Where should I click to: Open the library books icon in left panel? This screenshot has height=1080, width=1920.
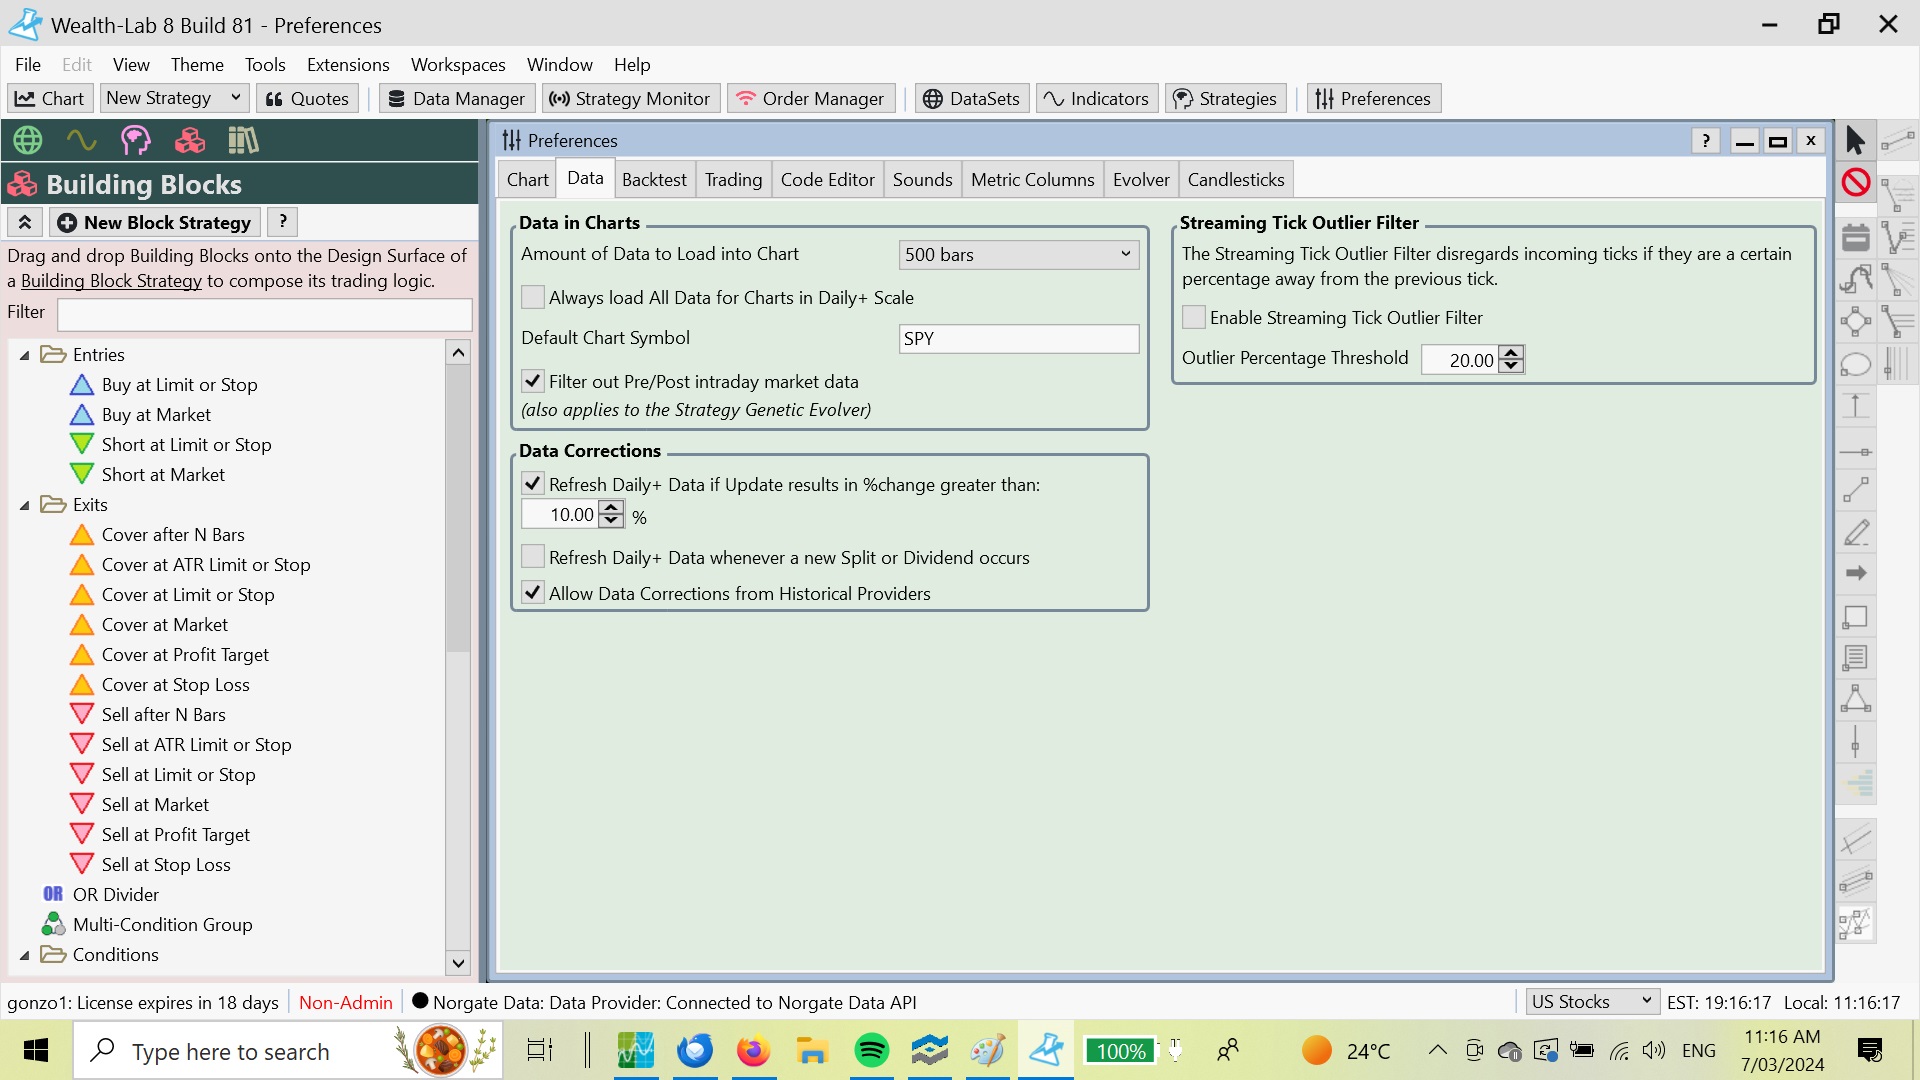243,140
